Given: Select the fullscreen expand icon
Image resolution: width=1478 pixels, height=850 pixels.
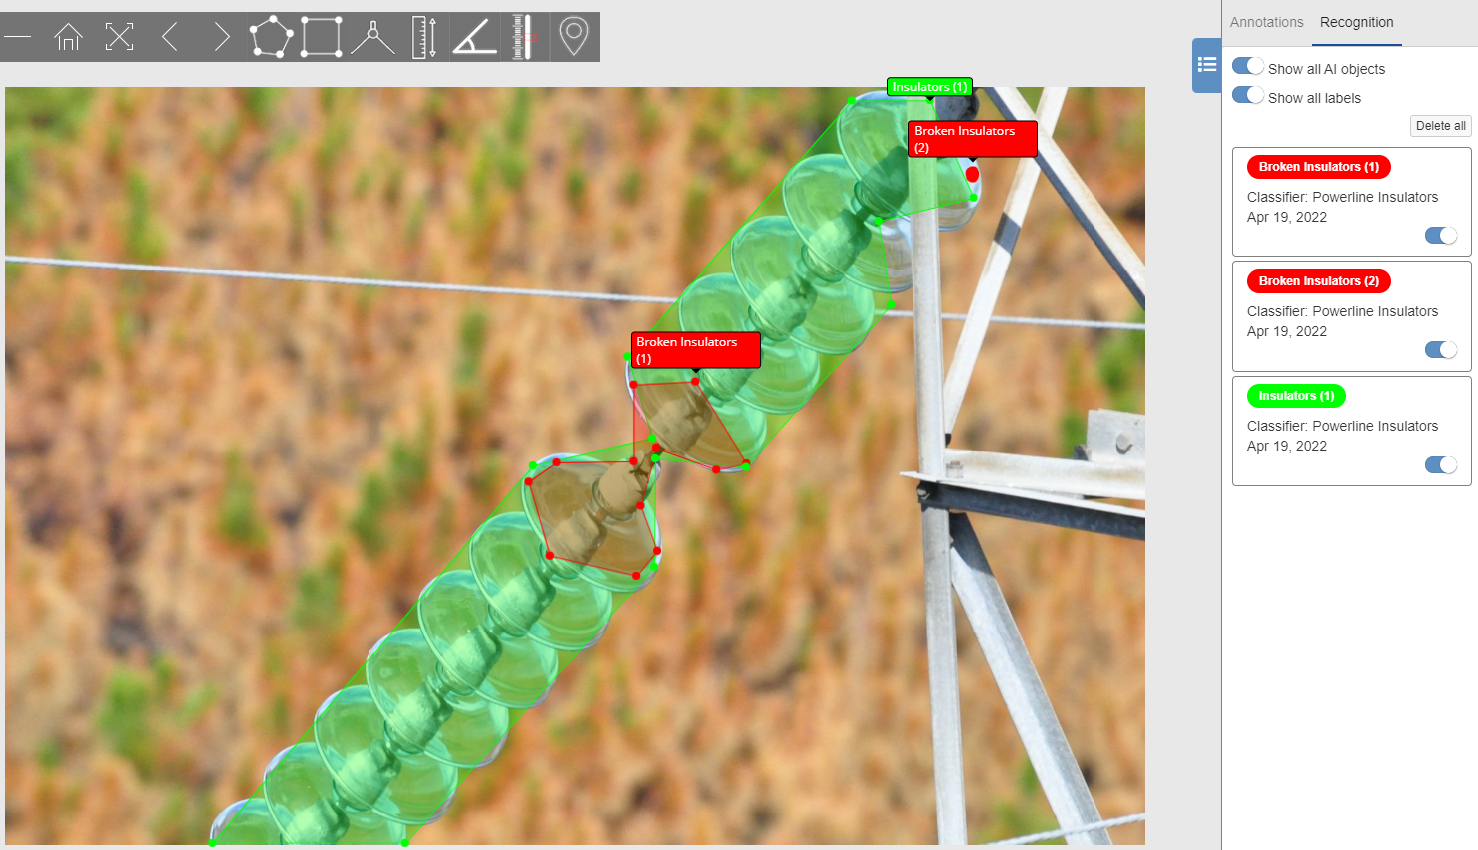Looking at the screenshot, I should (119, 38).
